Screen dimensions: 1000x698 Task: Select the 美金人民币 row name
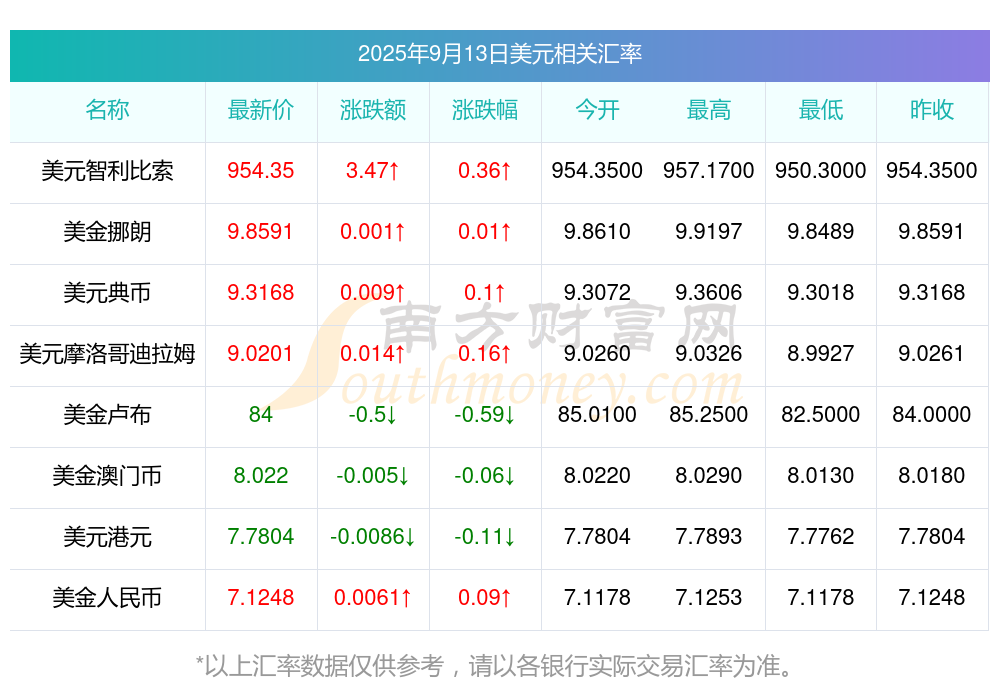click(x=107, y=598)
